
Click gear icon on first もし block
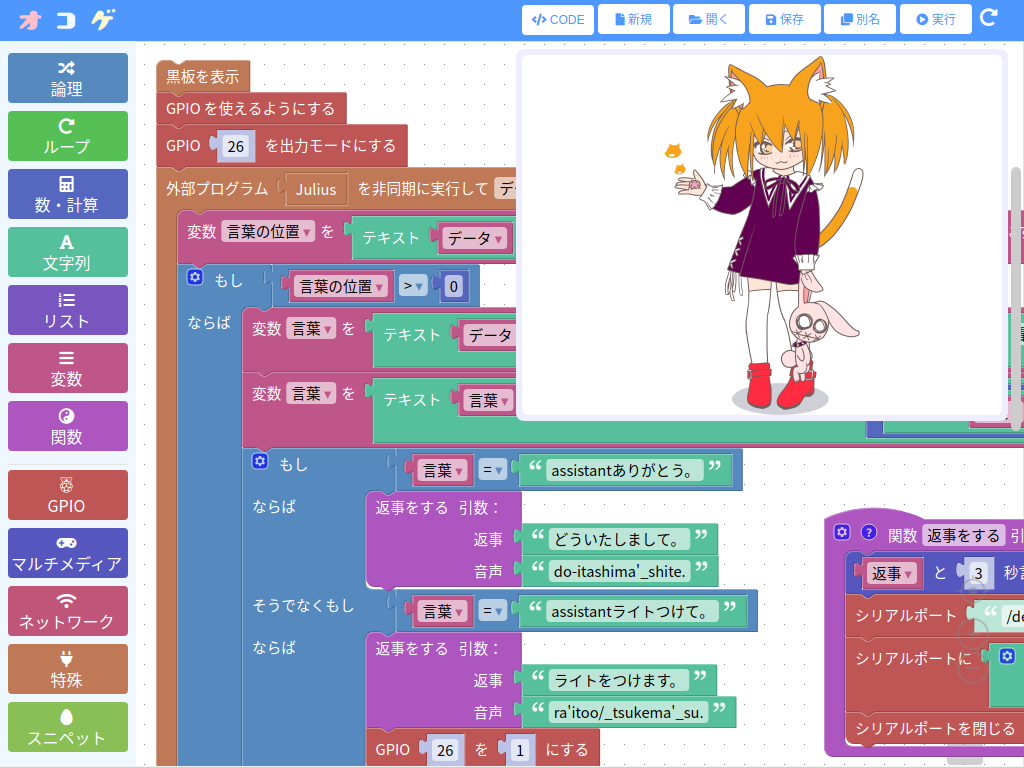click(x=195, y=277)
